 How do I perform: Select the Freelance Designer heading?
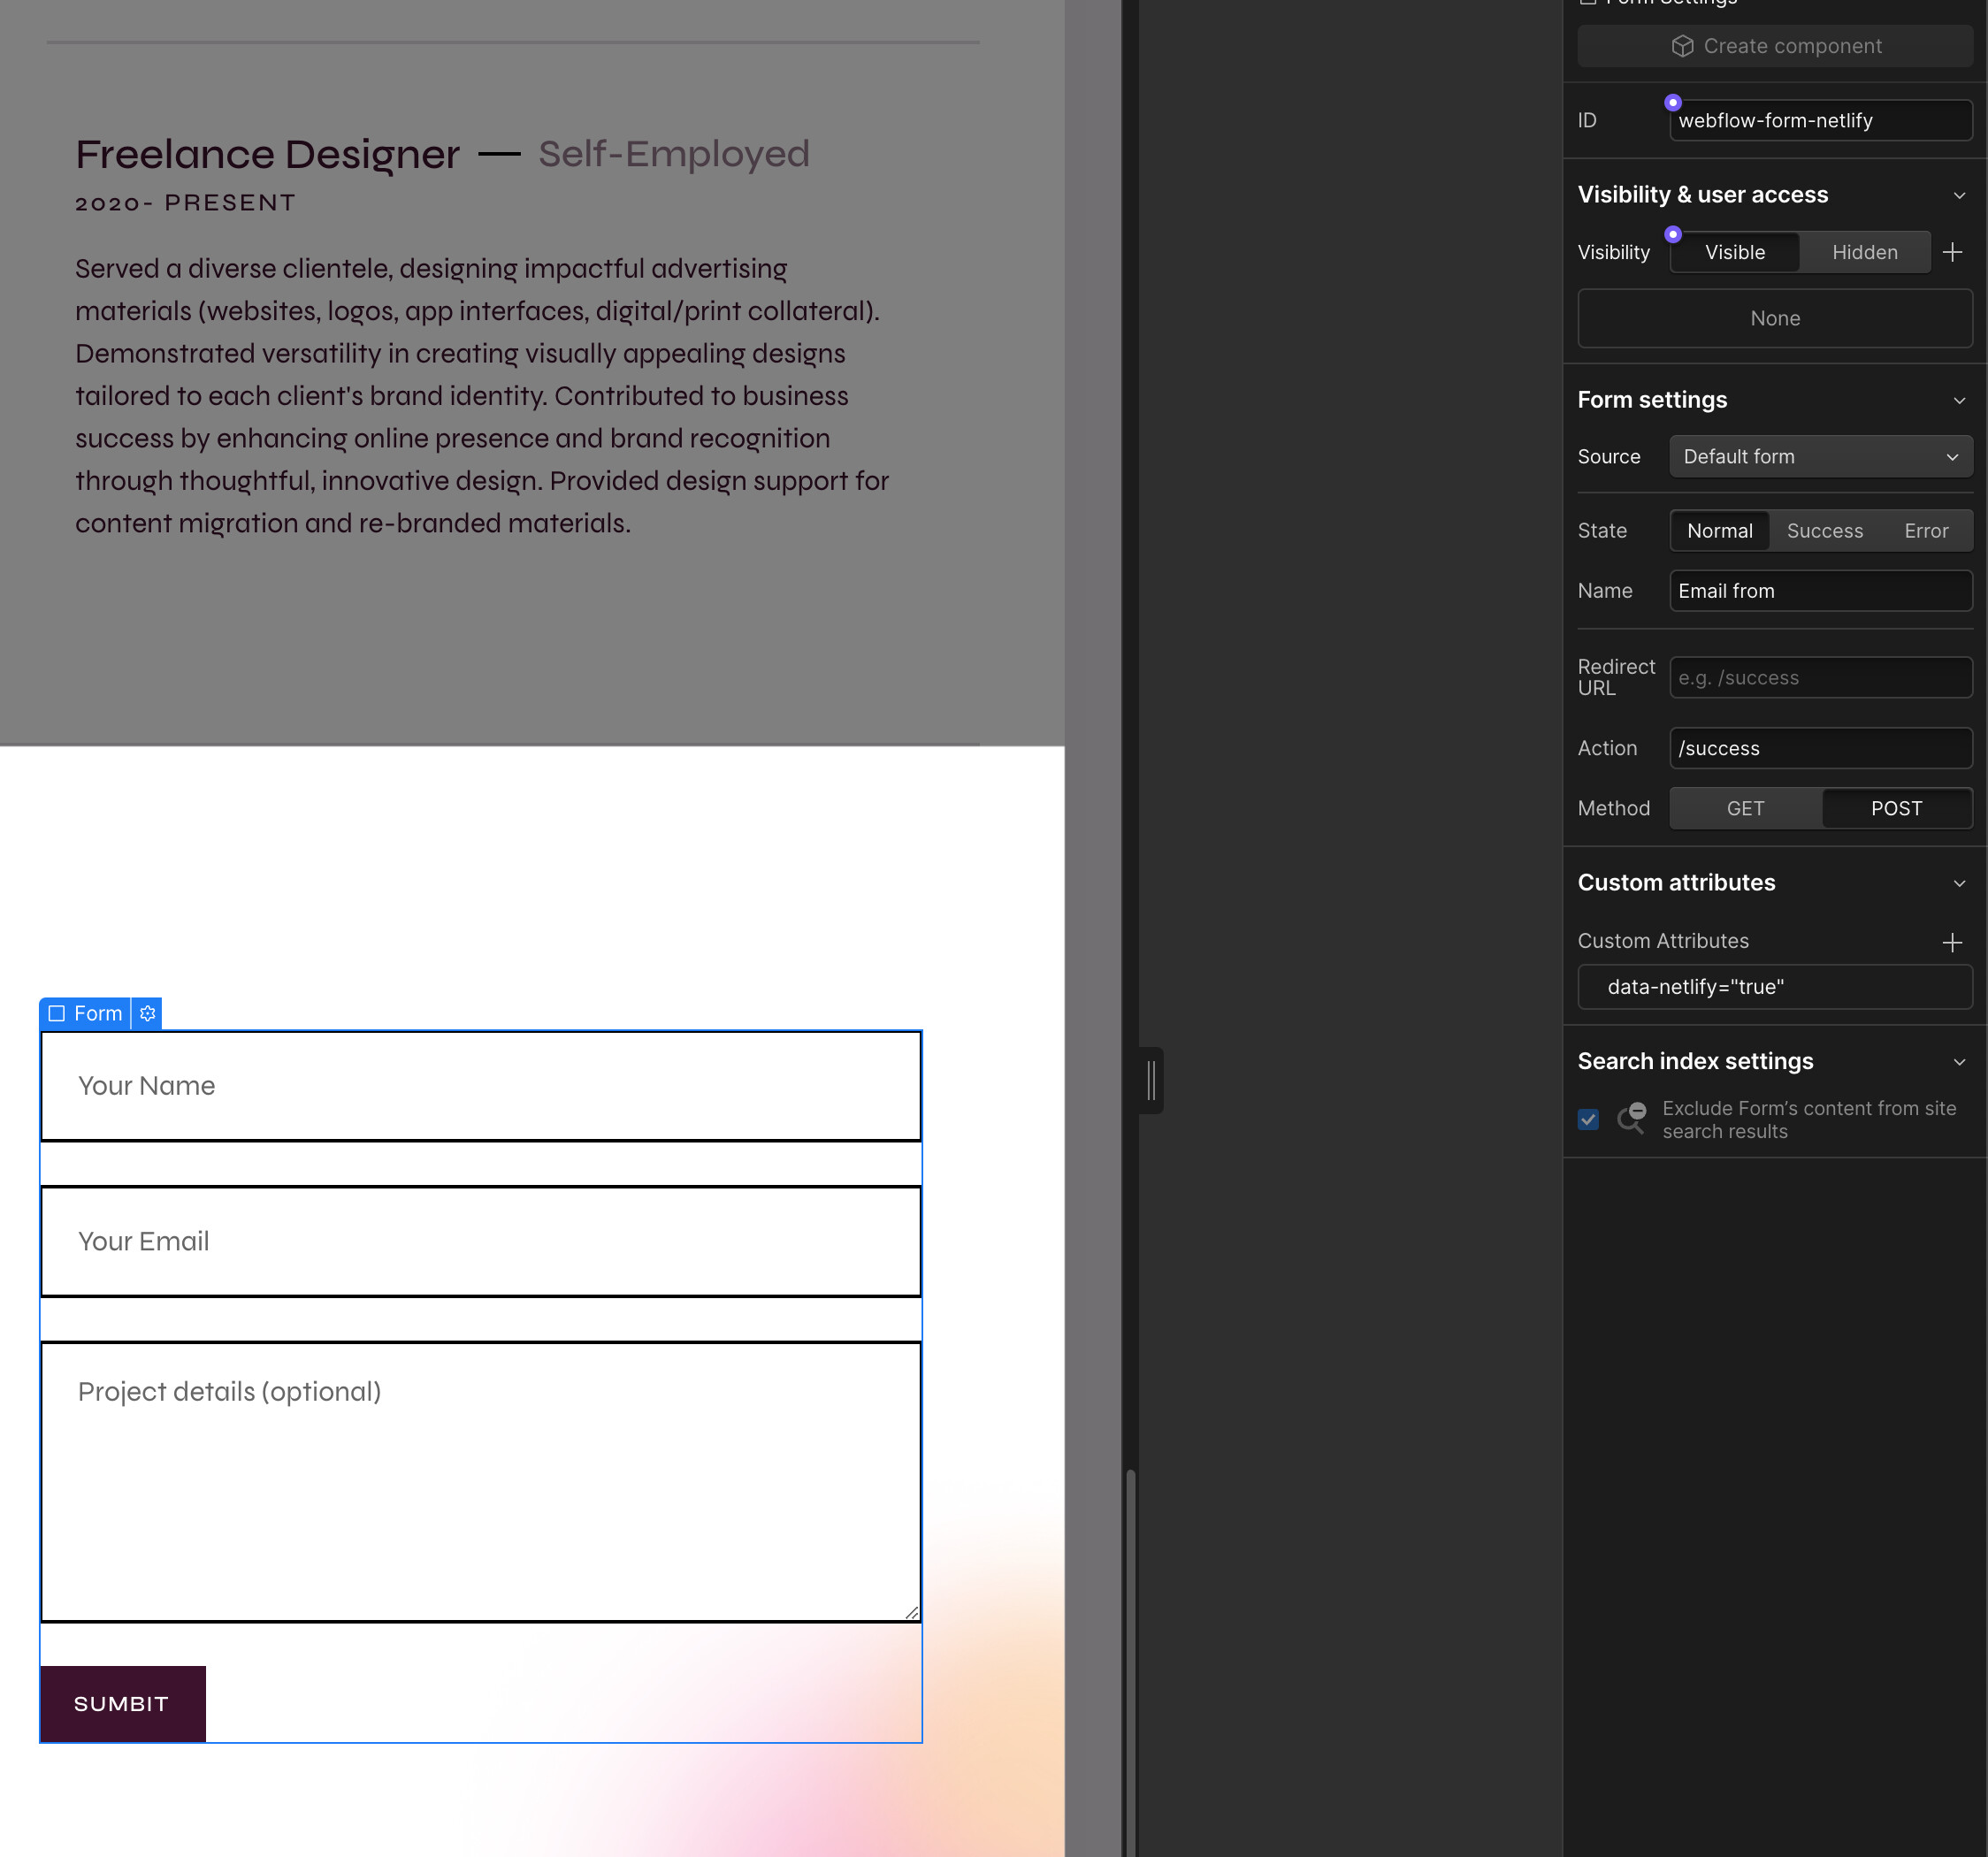[267, 154]
